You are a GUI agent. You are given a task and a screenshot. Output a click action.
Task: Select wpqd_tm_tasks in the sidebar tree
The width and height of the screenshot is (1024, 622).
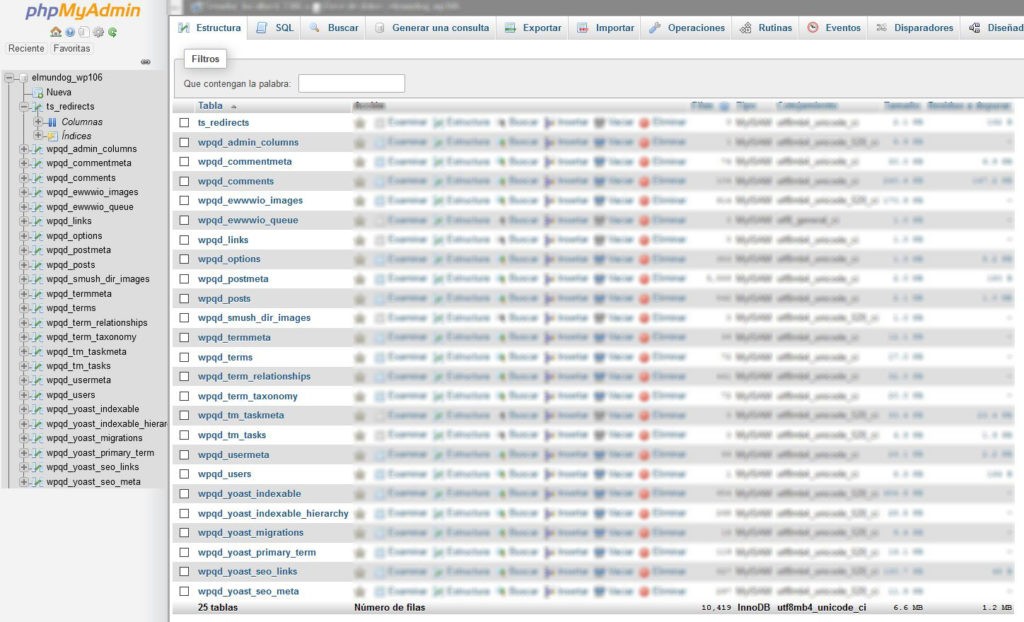78,366
